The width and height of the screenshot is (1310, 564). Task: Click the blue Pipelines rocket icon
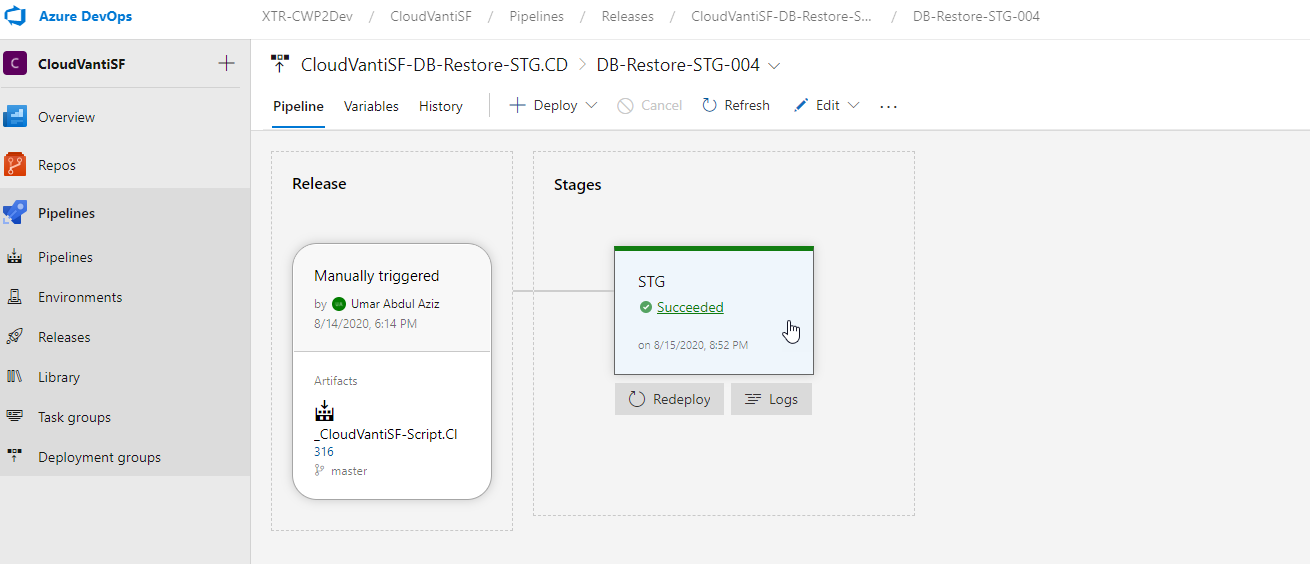[x=15, y=213]
